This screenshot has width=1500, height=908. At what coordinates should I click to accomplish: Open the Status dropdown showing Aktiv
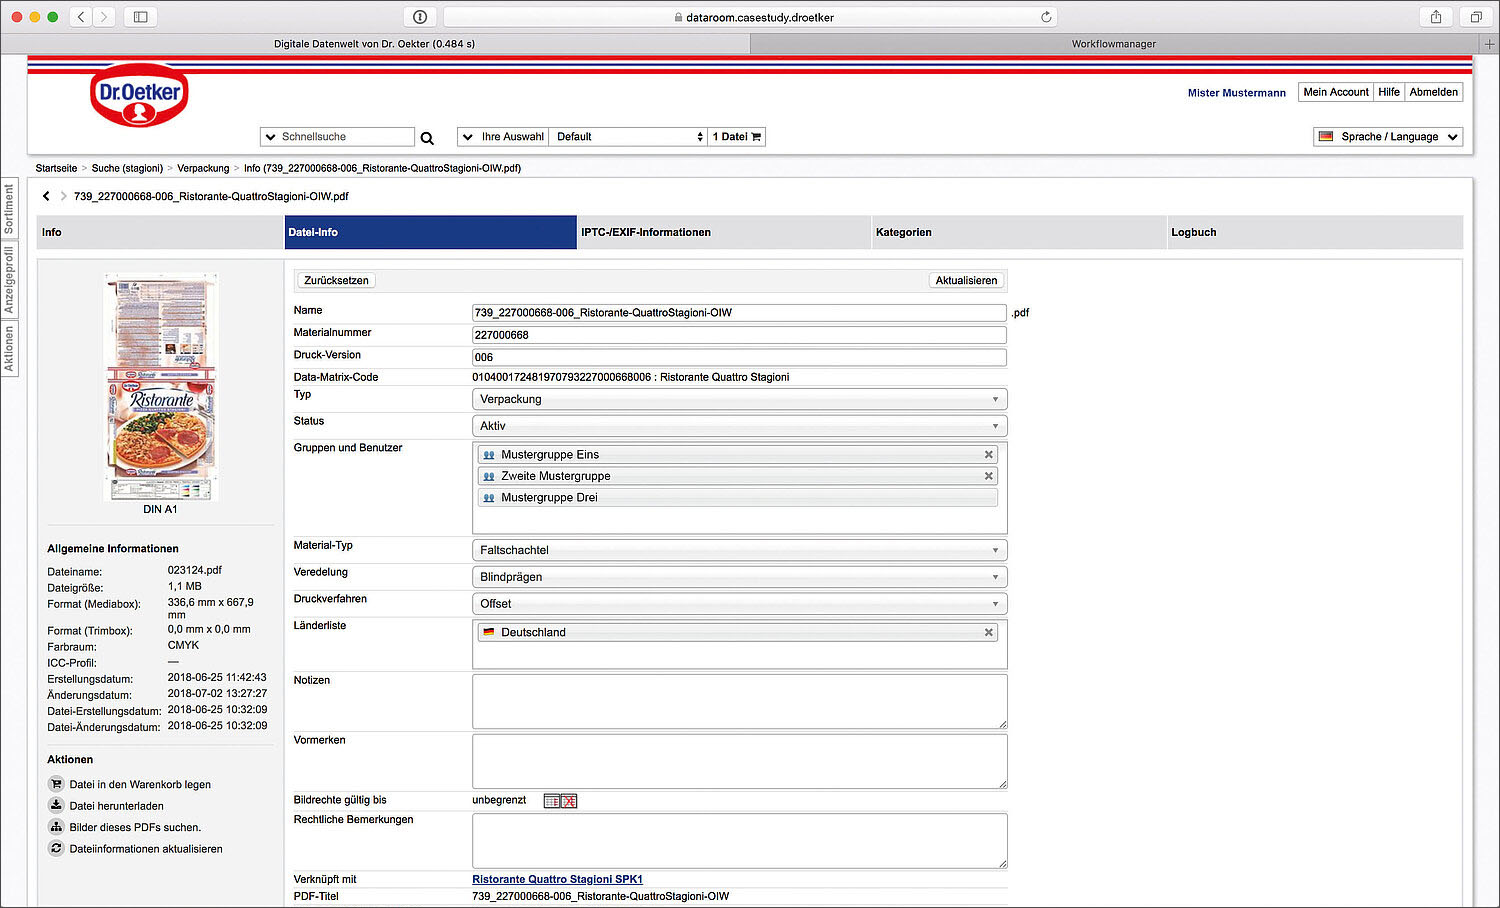739,426
